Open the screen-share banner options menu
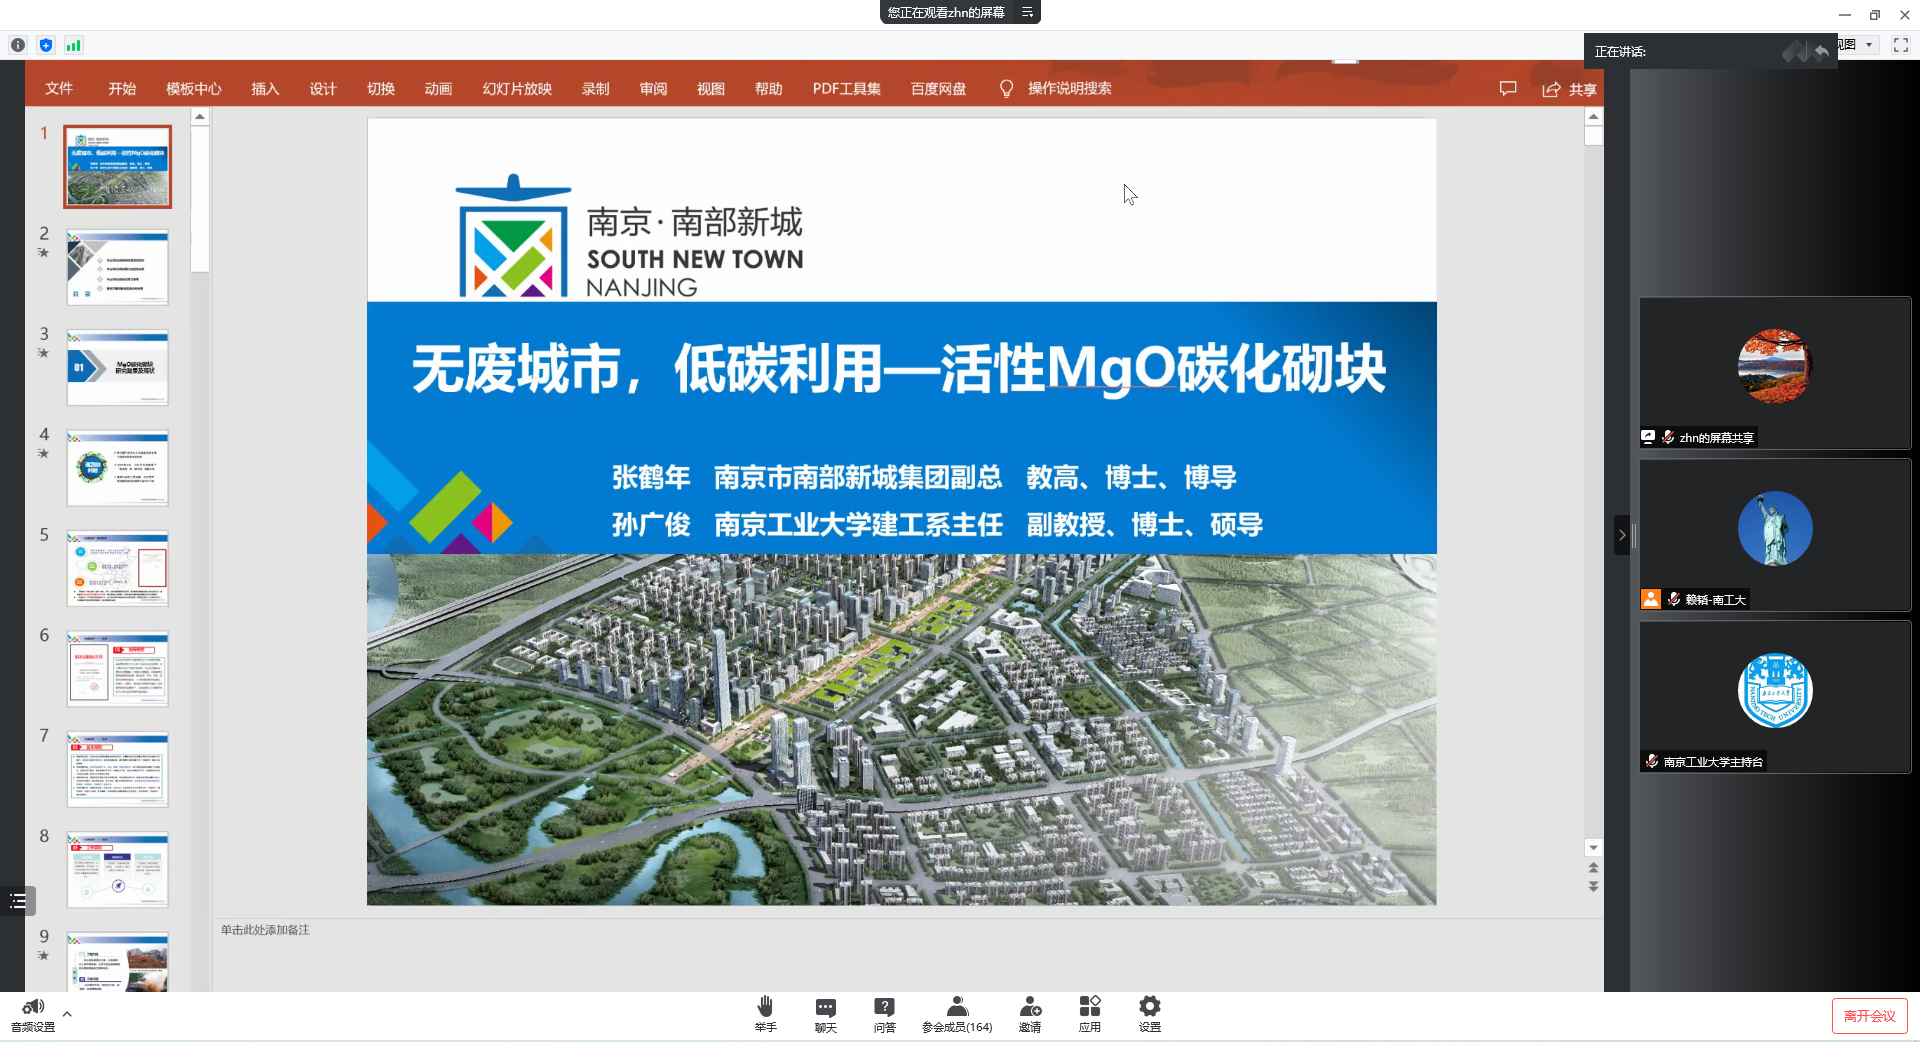 pyautogui.click(x=1027, y=12)
